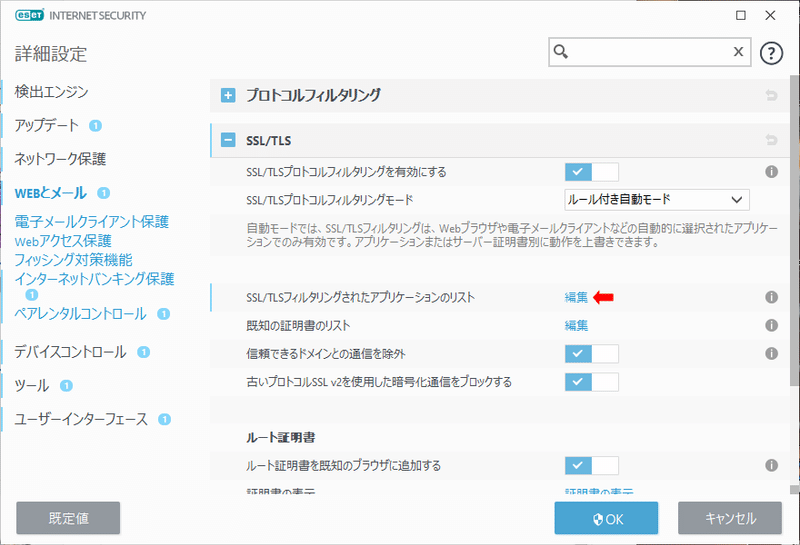Click ツール notification badge

[66, 386]
